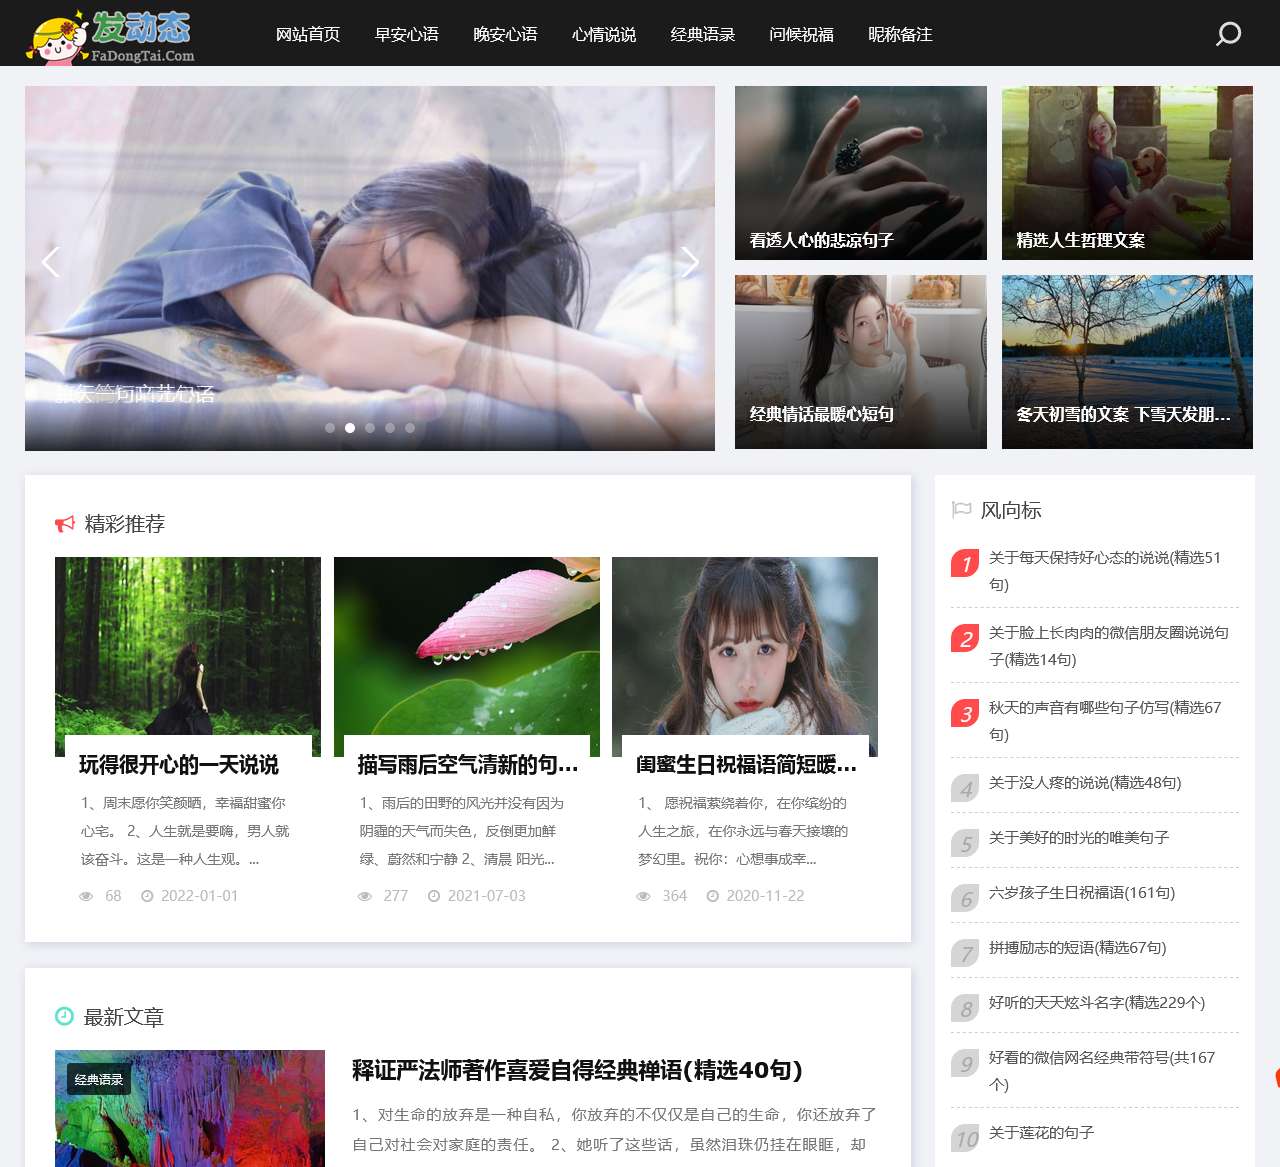Image resolution: width=1280 pixels, height=1167 pixels.
Task: Open 冬天初雪的文案 featured image
Action: point(1127,361)
